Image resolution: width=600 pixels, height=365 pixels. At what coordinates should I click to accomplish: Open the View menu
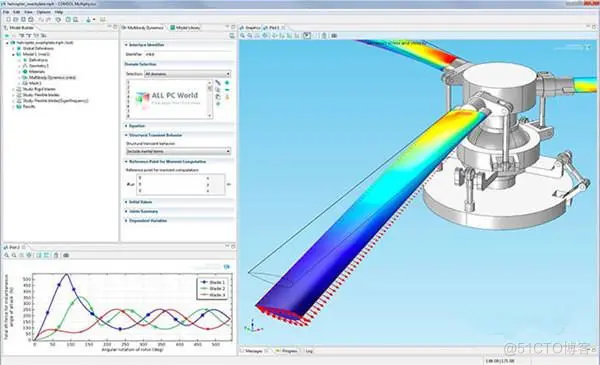tap(28, 12)
